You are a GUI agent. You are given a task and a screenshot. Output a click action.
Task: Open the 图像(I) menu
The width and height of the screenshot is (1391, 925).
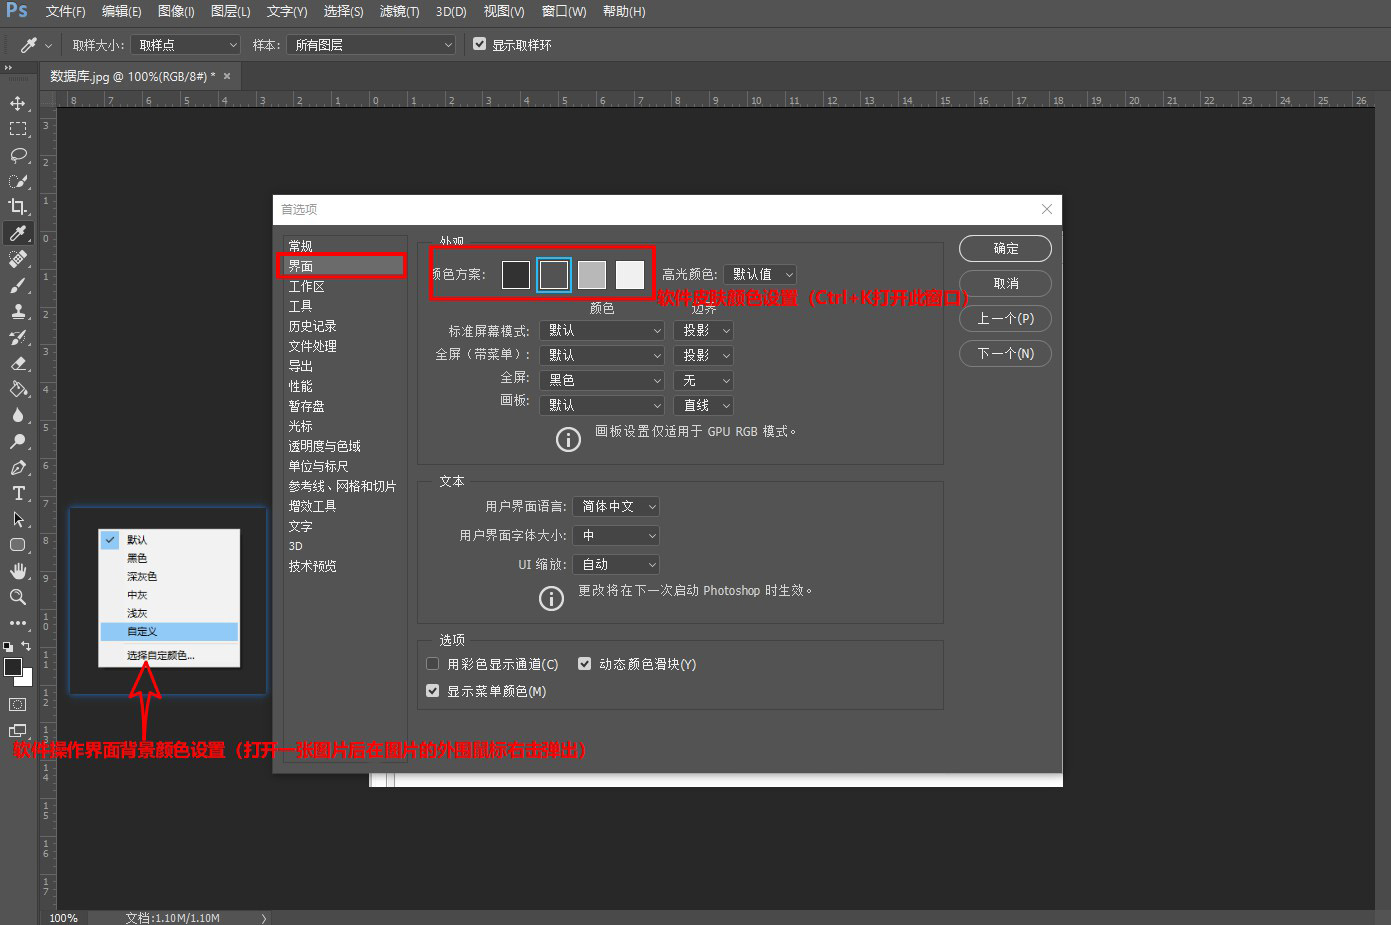coord(176,12)
